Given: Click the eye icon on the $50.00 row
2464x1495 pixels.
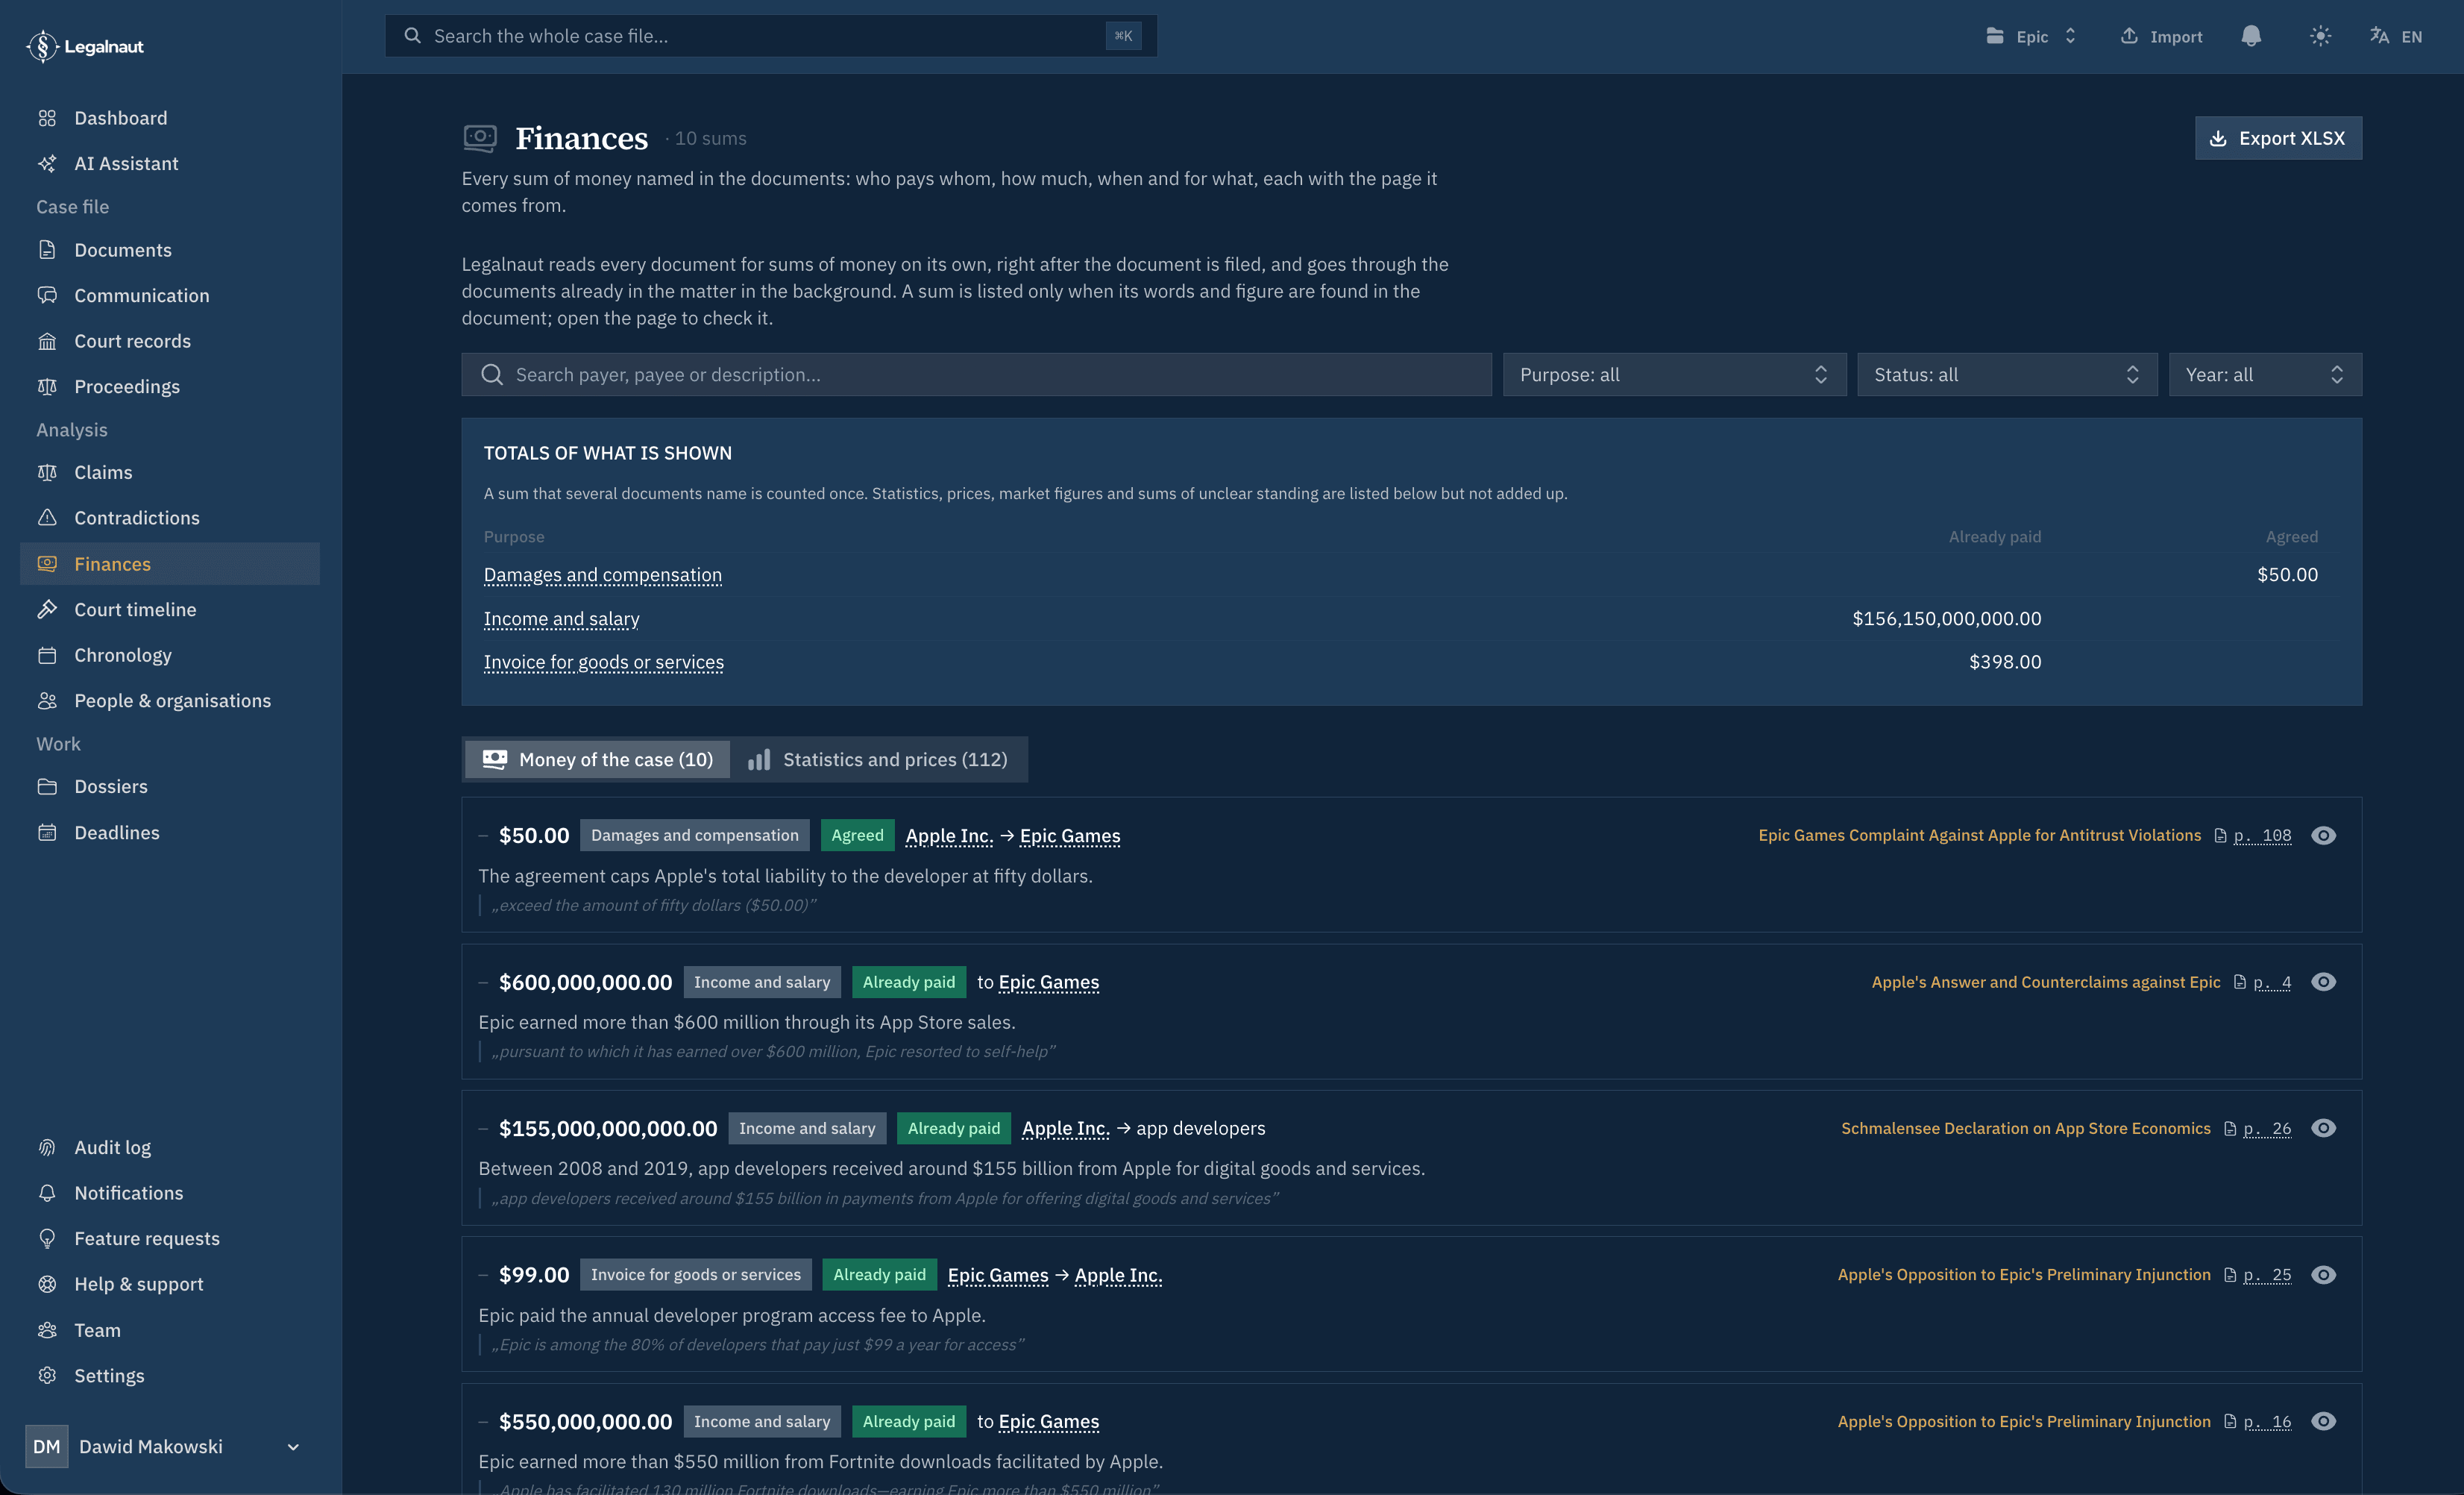Looking at the screenshot, I should point(2323,835).
